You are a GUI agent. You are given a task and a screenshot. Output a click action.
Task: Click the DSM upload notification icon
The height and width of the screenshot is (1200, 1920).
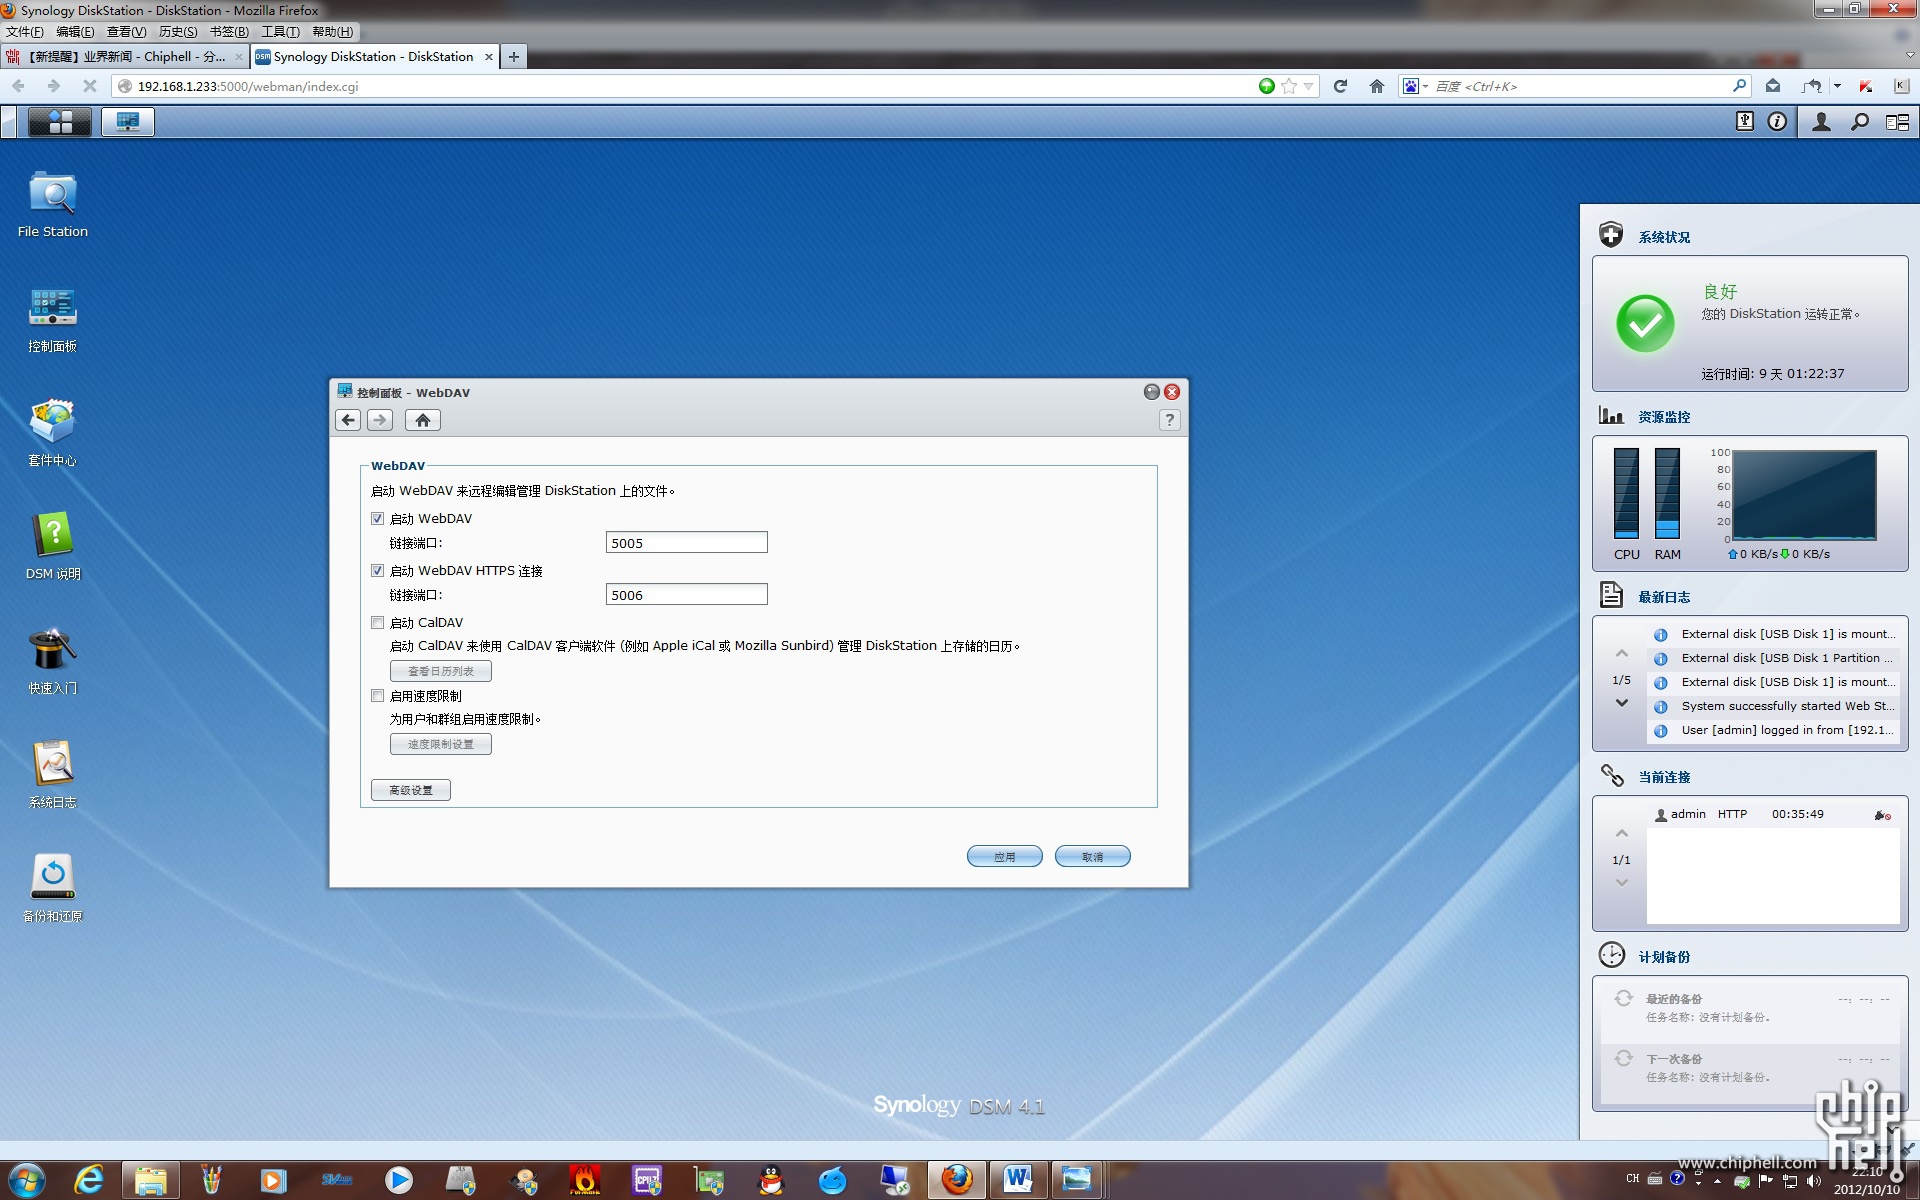tap(1745, 122)
